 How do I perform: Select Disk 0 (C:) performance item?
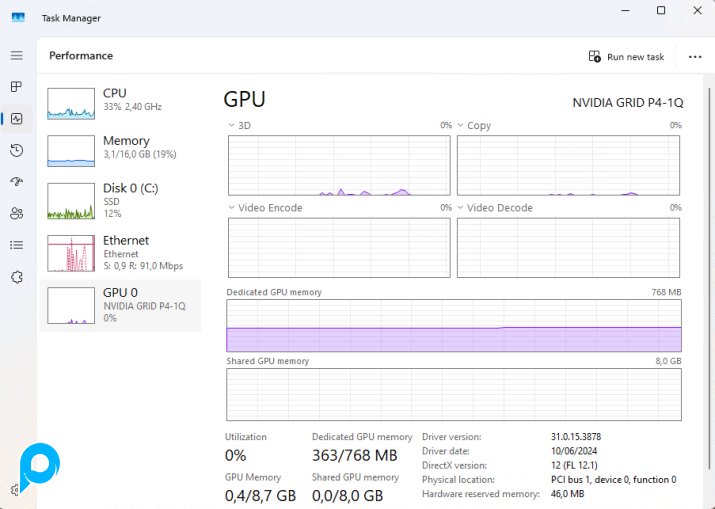[120, 200]
